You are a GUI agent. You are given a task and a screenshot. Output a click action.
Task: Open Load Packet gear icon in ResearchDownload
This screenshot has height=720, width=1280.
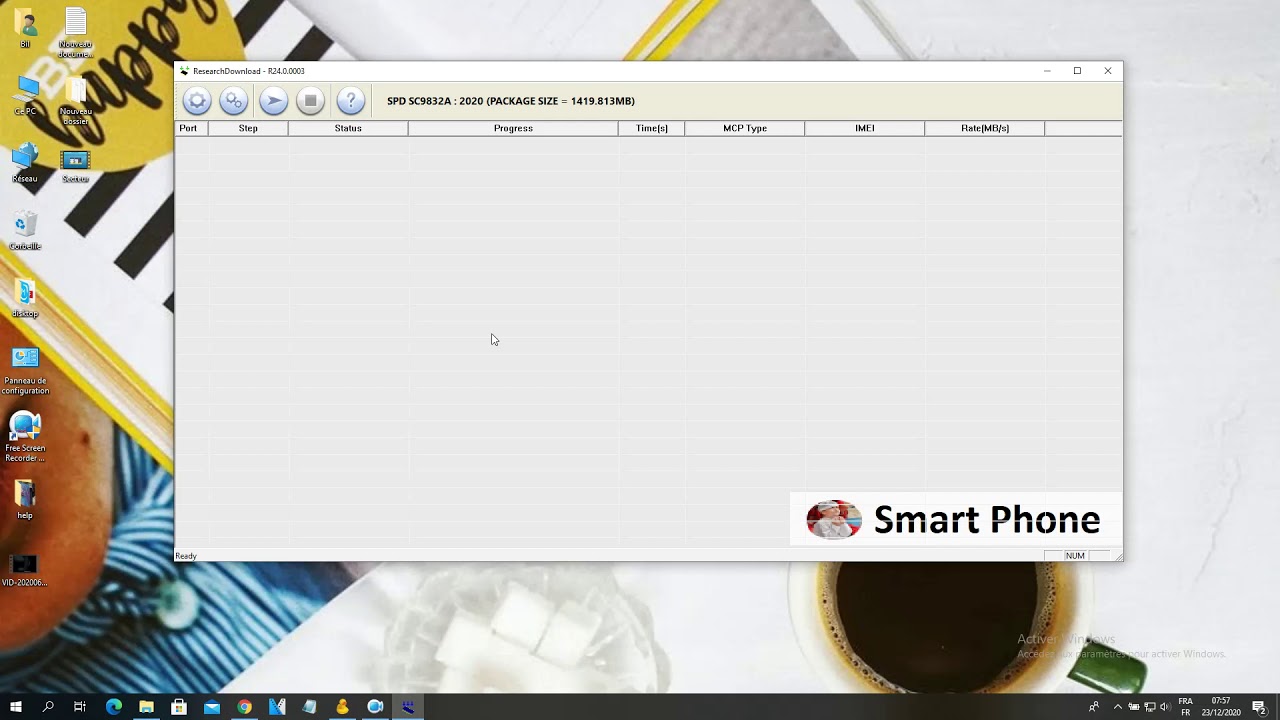tap(197, 101)
